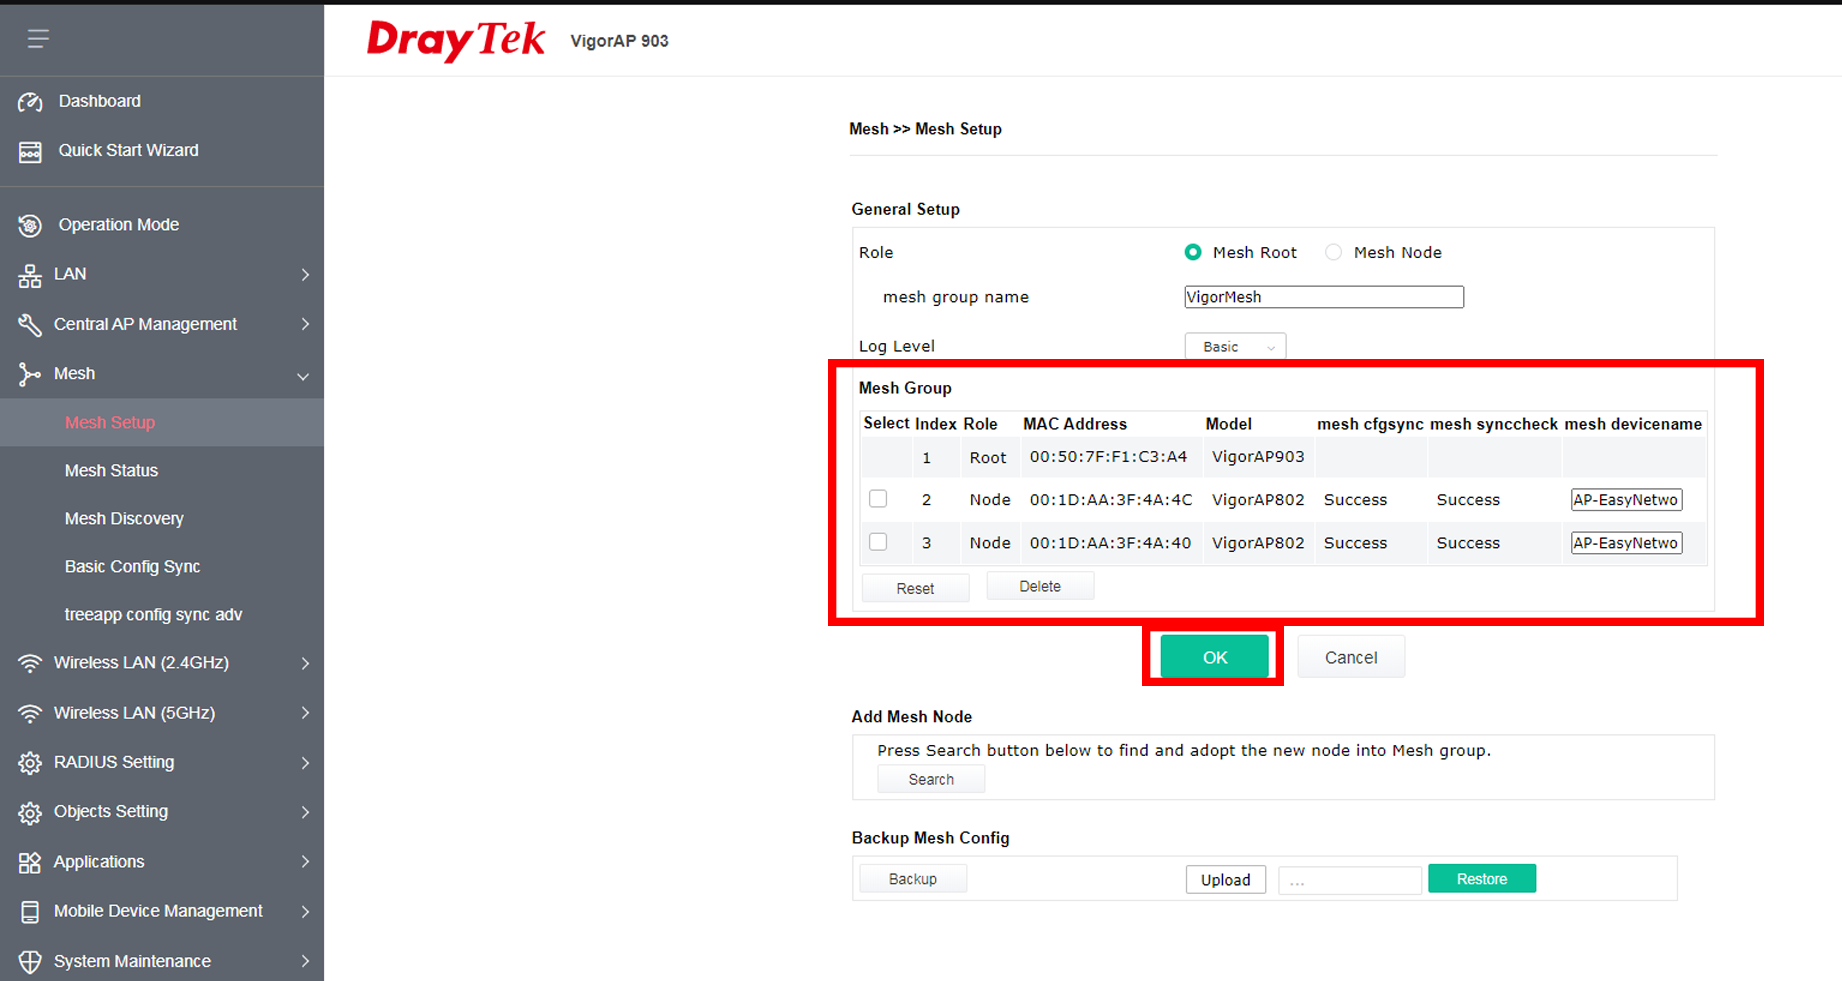
Task: Click the MAC Address column header
Action: (1075, 424)
